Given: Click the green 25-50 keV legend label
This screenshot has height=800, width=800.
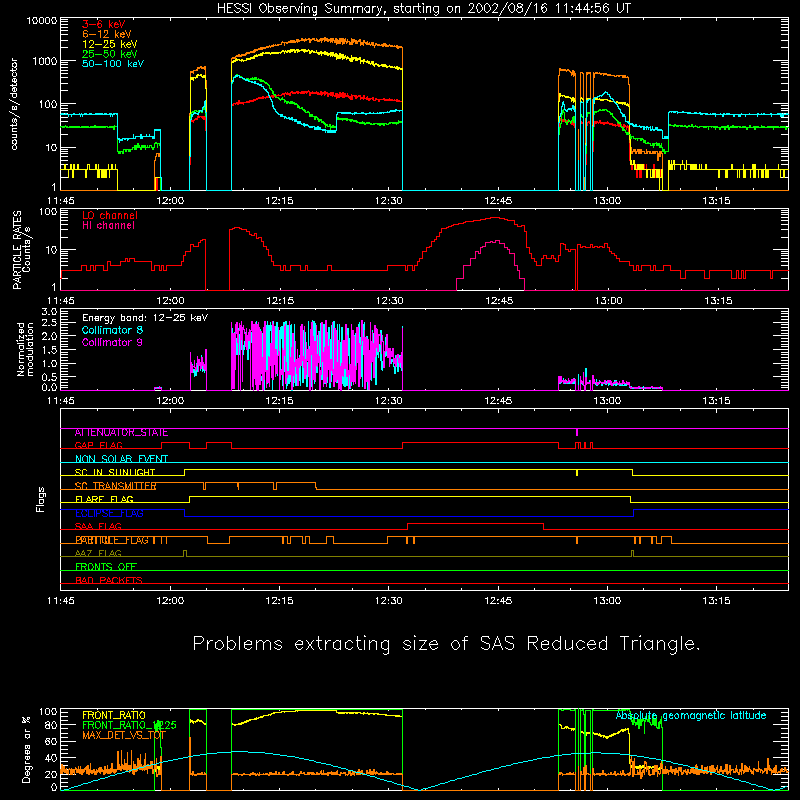Looking at the screenshot, I should click(x=109, y=54).
